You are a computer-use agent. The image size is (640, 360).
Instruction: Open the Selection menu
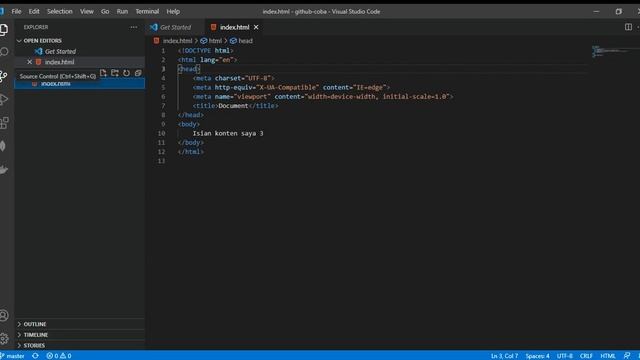point(60,11)
